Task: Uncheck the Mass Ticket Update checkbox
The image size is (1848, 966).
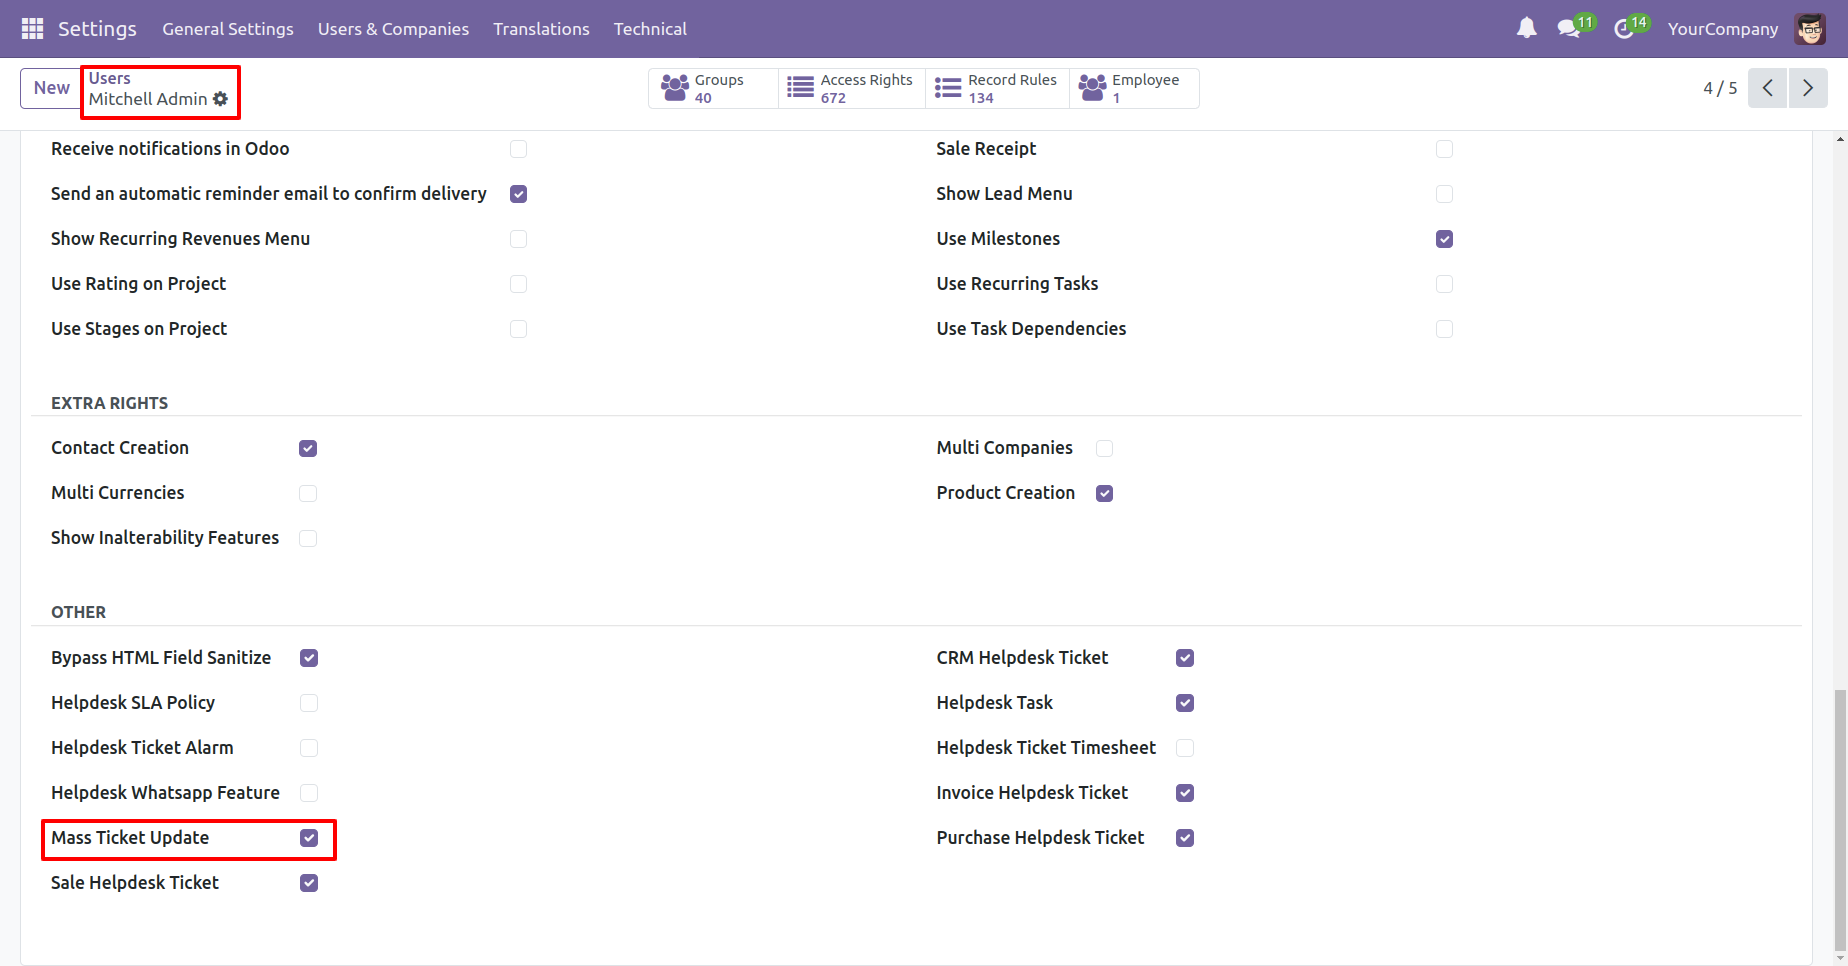Action: click(x=309, y=838)
